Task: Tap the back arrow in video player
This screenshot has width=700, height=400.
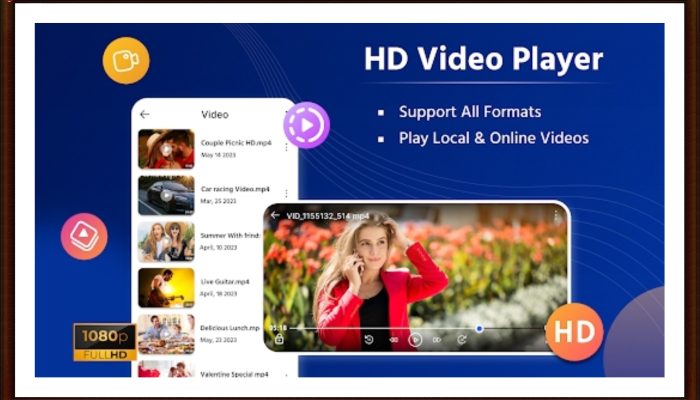Action: [275, 215]
